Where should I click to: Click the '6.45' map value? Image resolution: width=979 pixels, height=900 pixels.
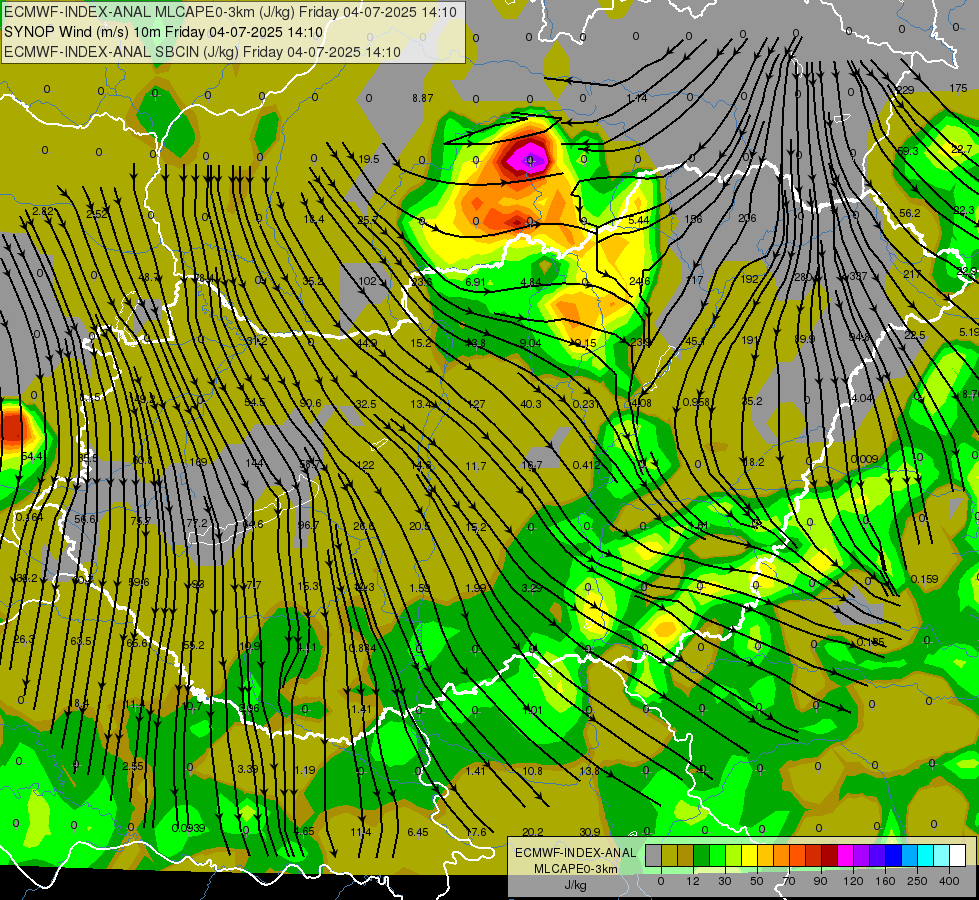(418, 832)
